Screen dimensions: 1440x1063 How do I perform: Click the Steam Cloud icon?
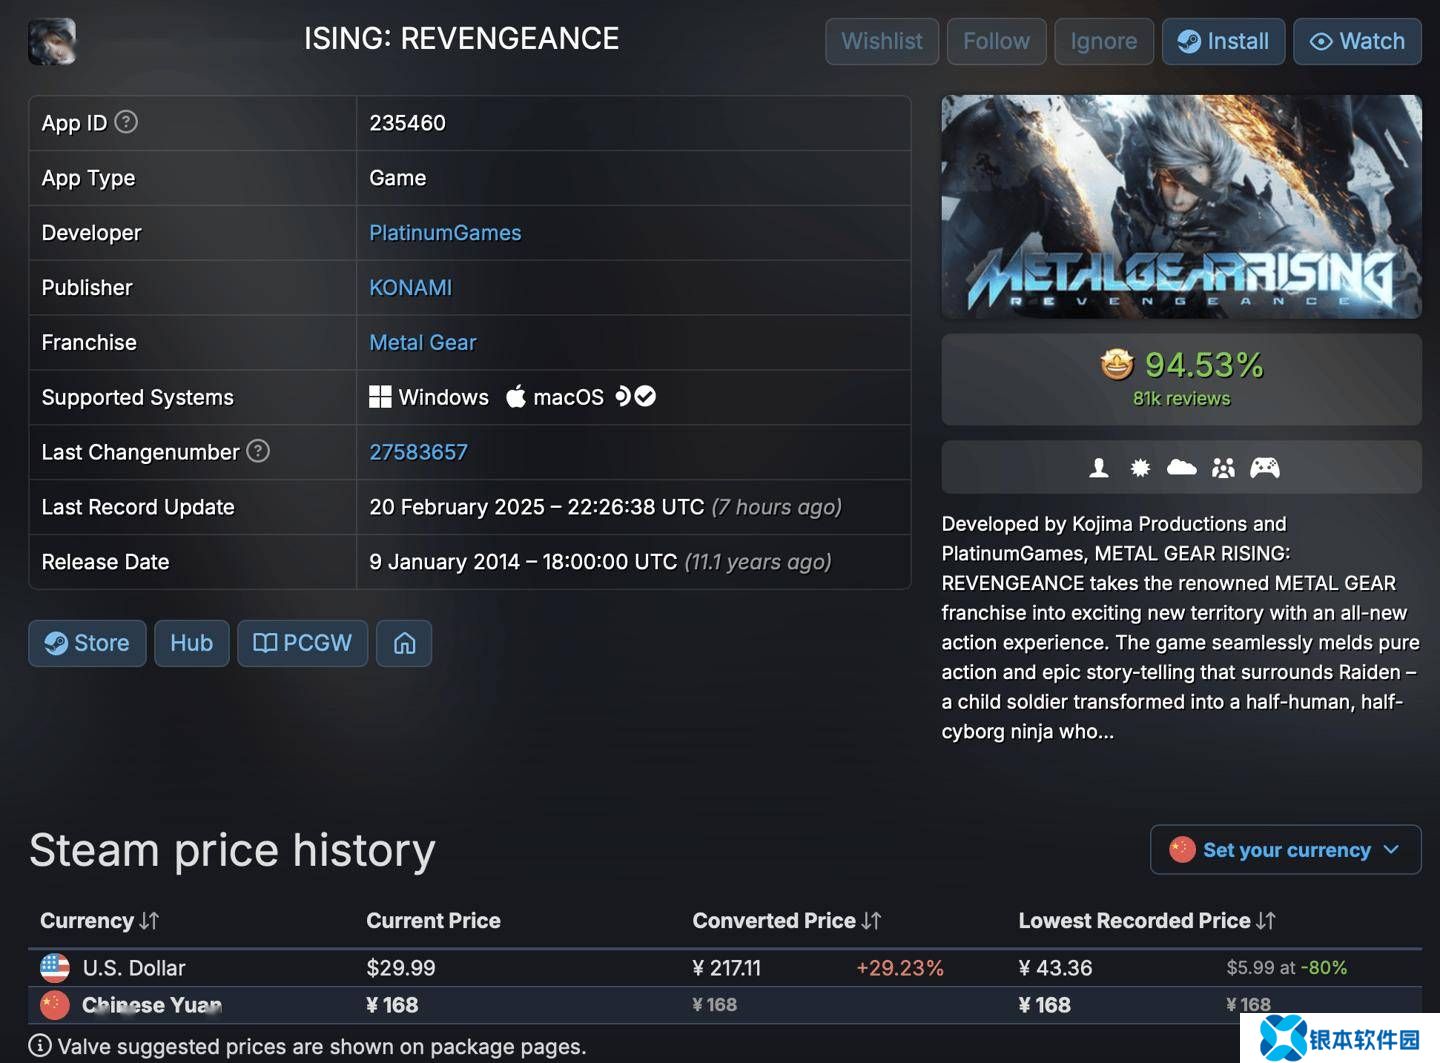pyautogui.click(x=1181, y=467)
